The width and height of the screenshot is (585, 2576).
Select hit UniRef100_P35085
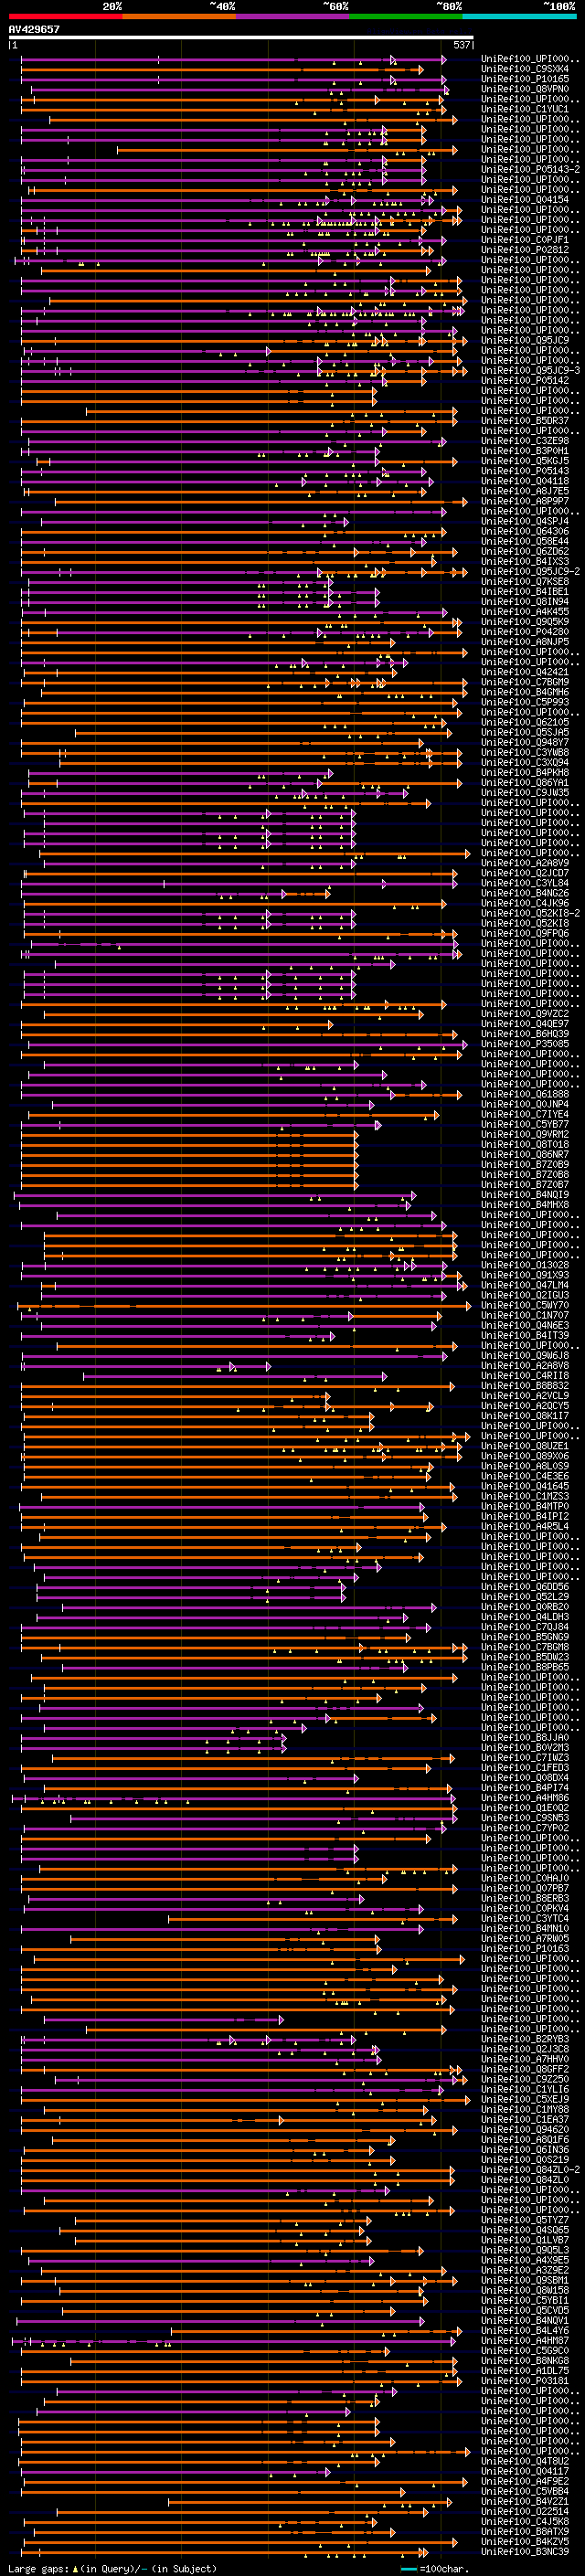coord(525,1044)
